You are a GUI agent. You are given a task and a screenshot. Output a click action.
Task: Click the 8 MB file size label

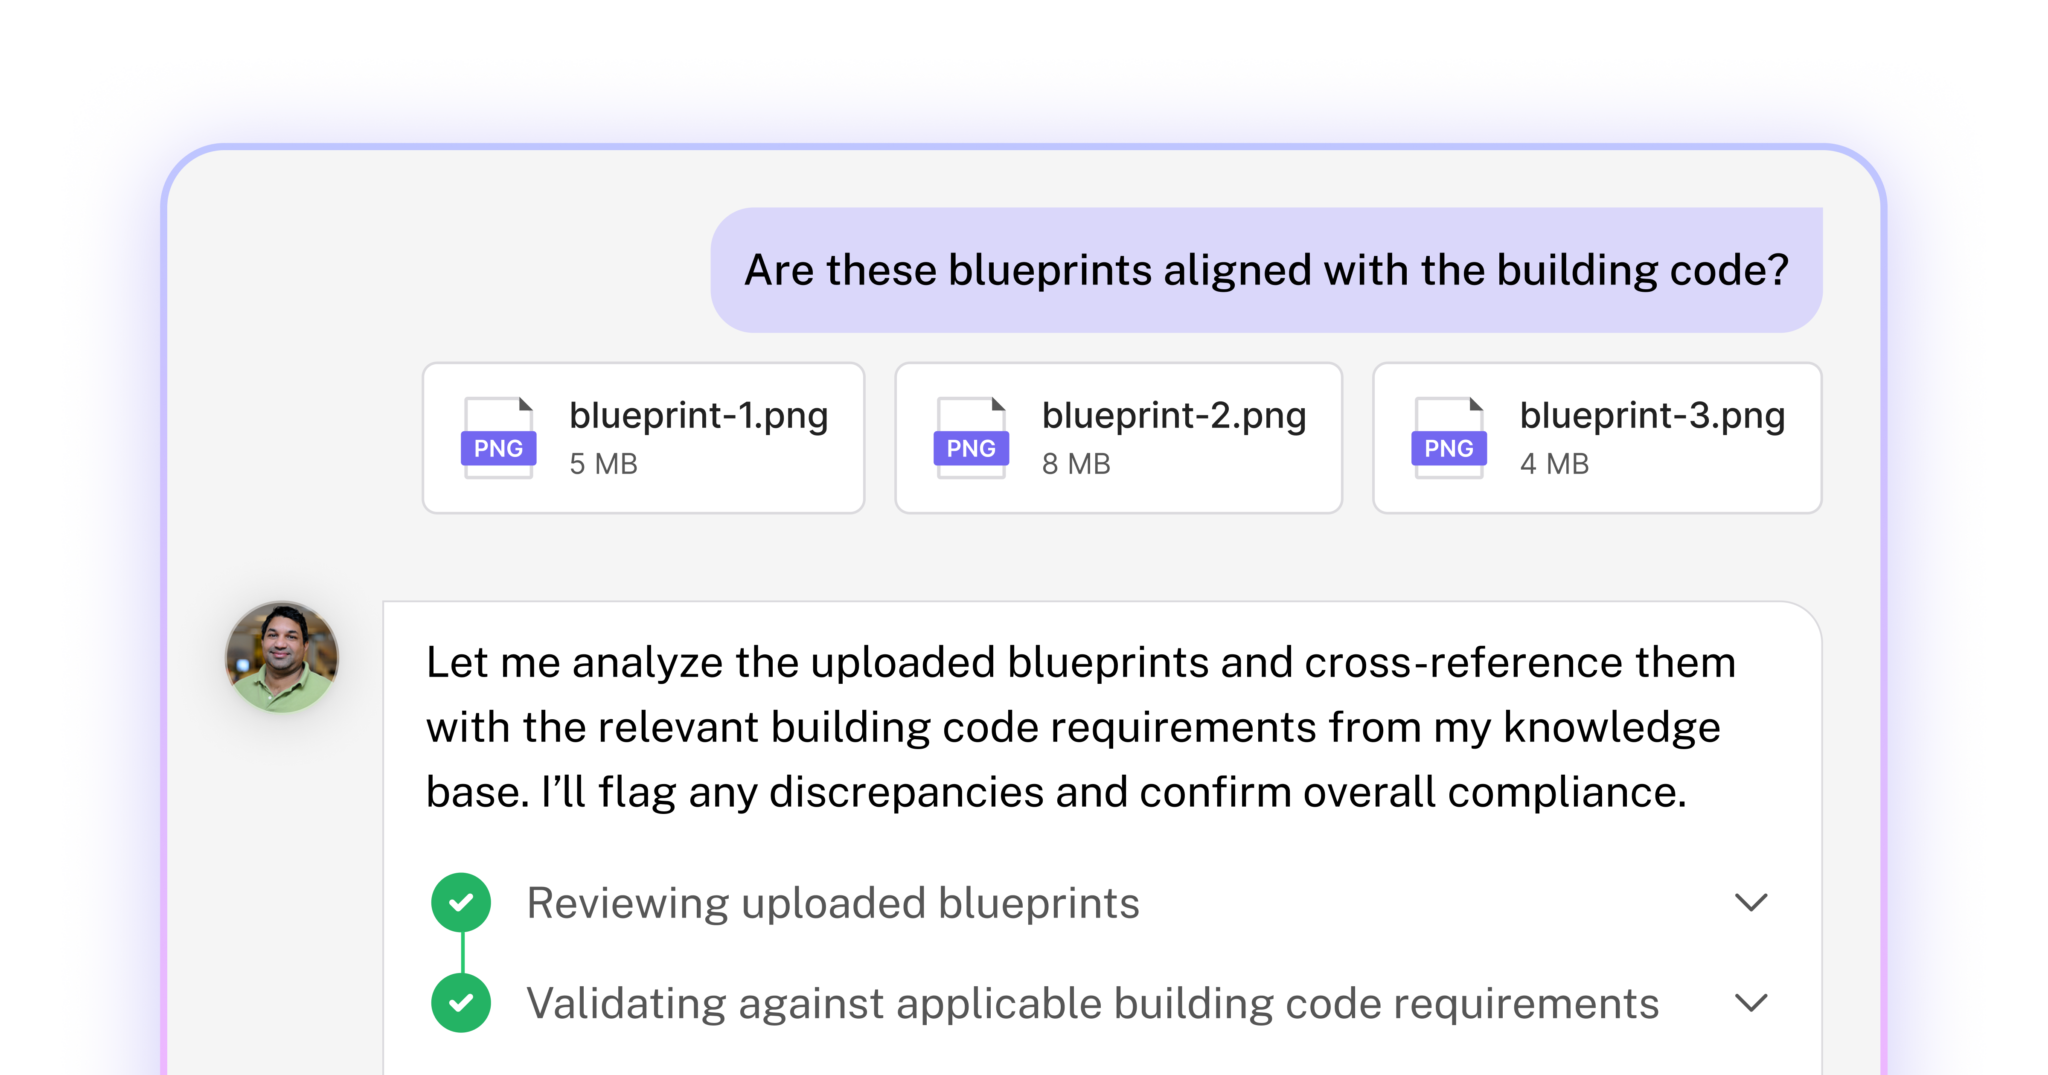tap(1076, 463)
